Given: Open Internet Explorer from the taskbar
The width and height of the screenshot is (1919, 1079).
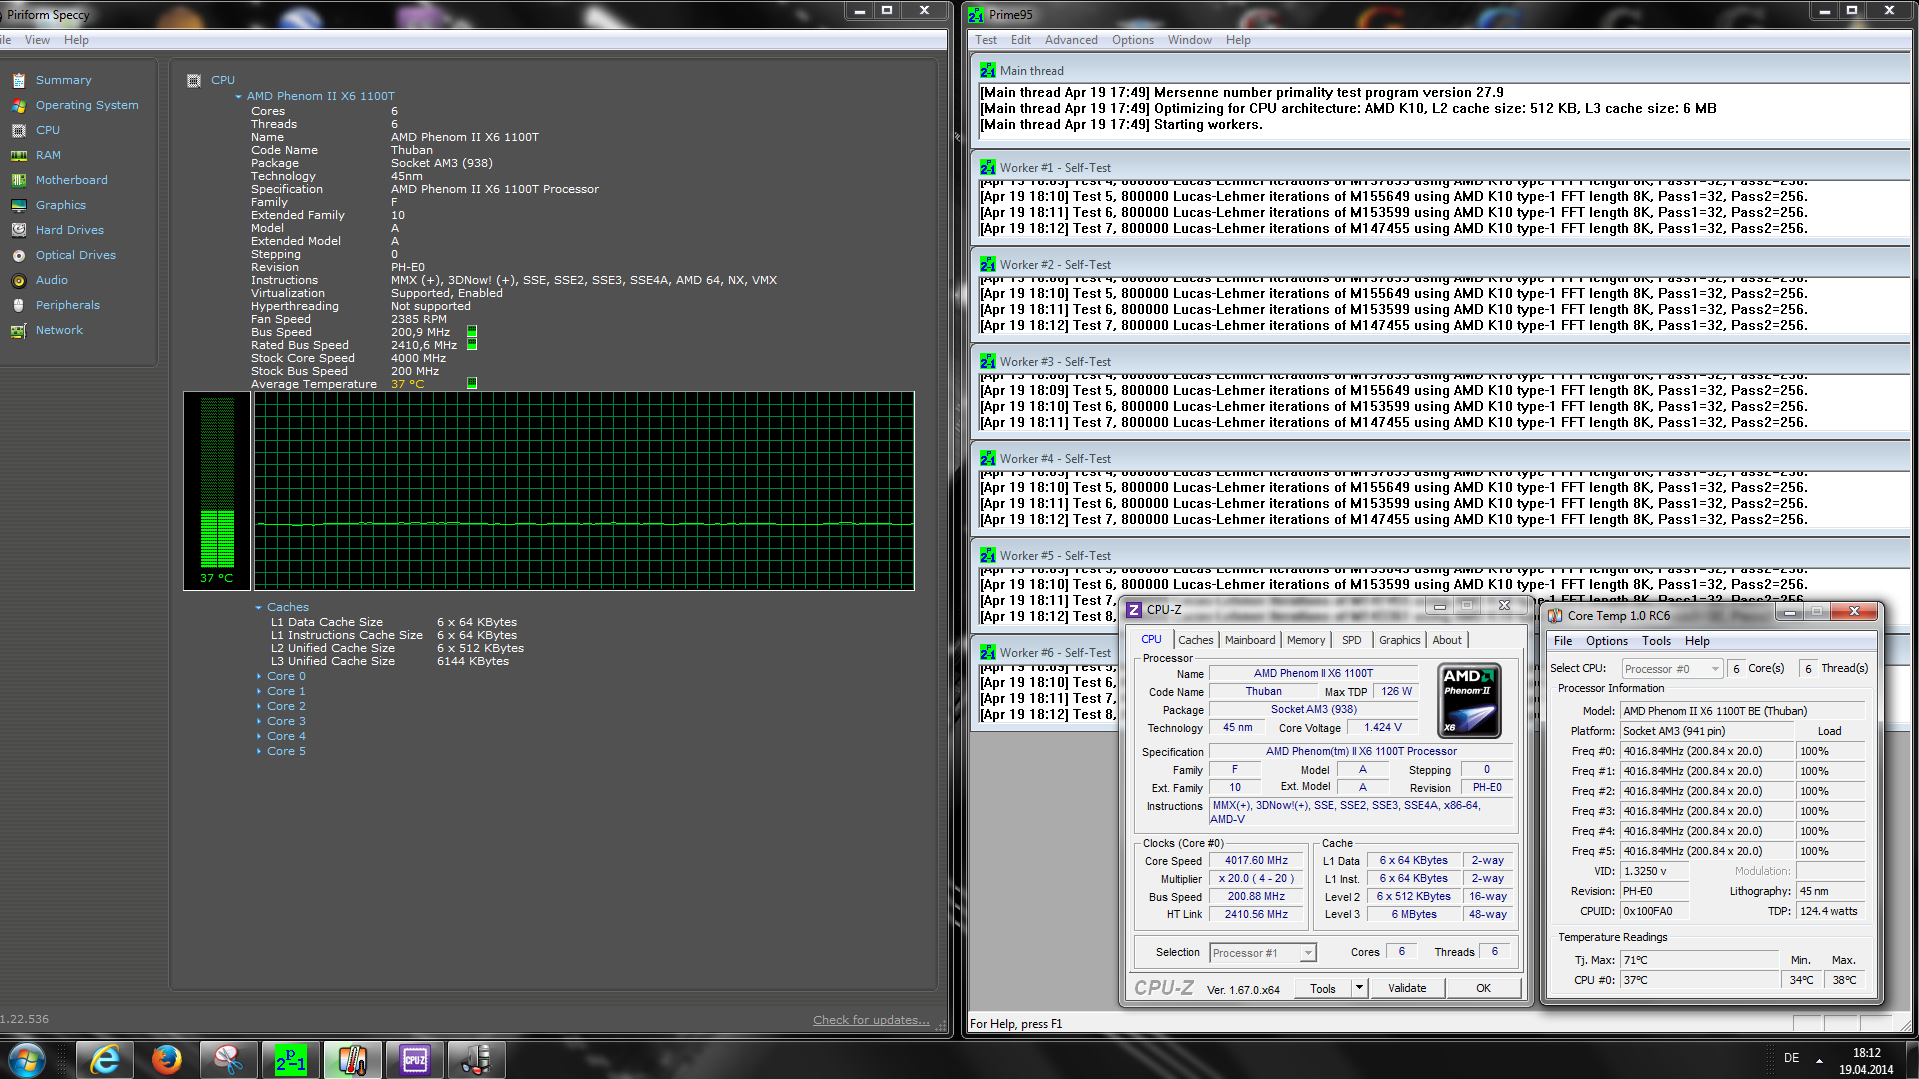Looking at the screenshot, I should click(104, 1059).
